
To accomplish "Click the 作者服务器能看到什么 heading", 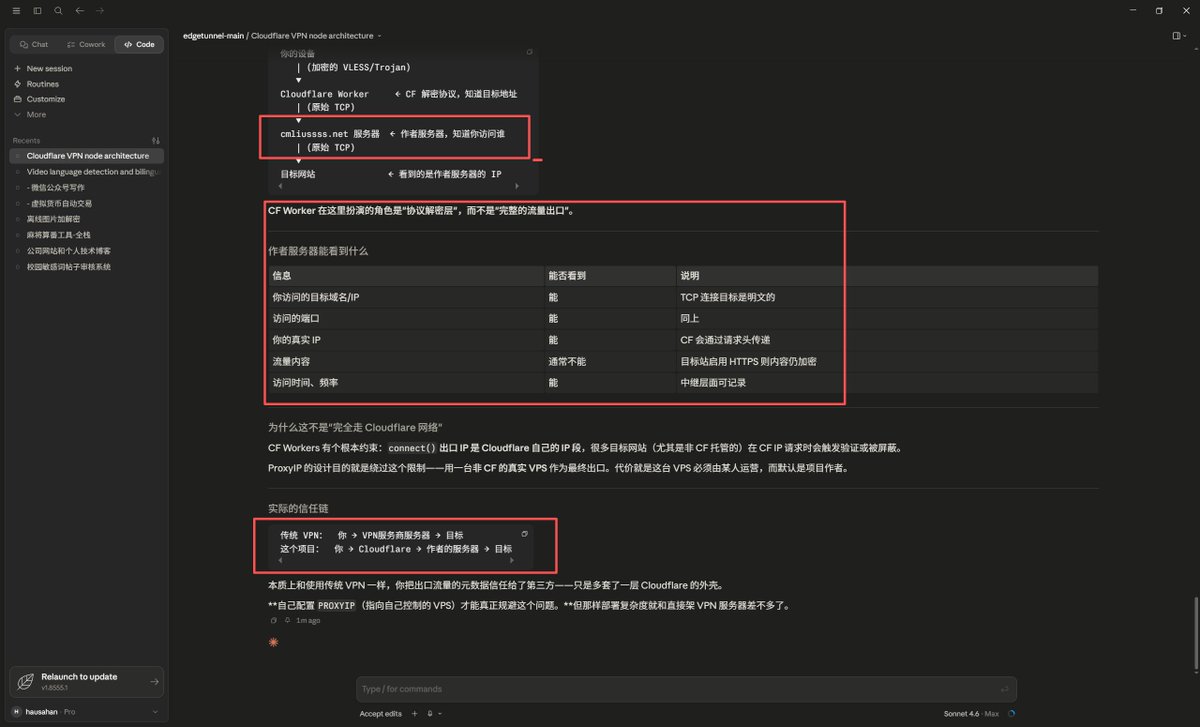I will click(x=318, y=251).
